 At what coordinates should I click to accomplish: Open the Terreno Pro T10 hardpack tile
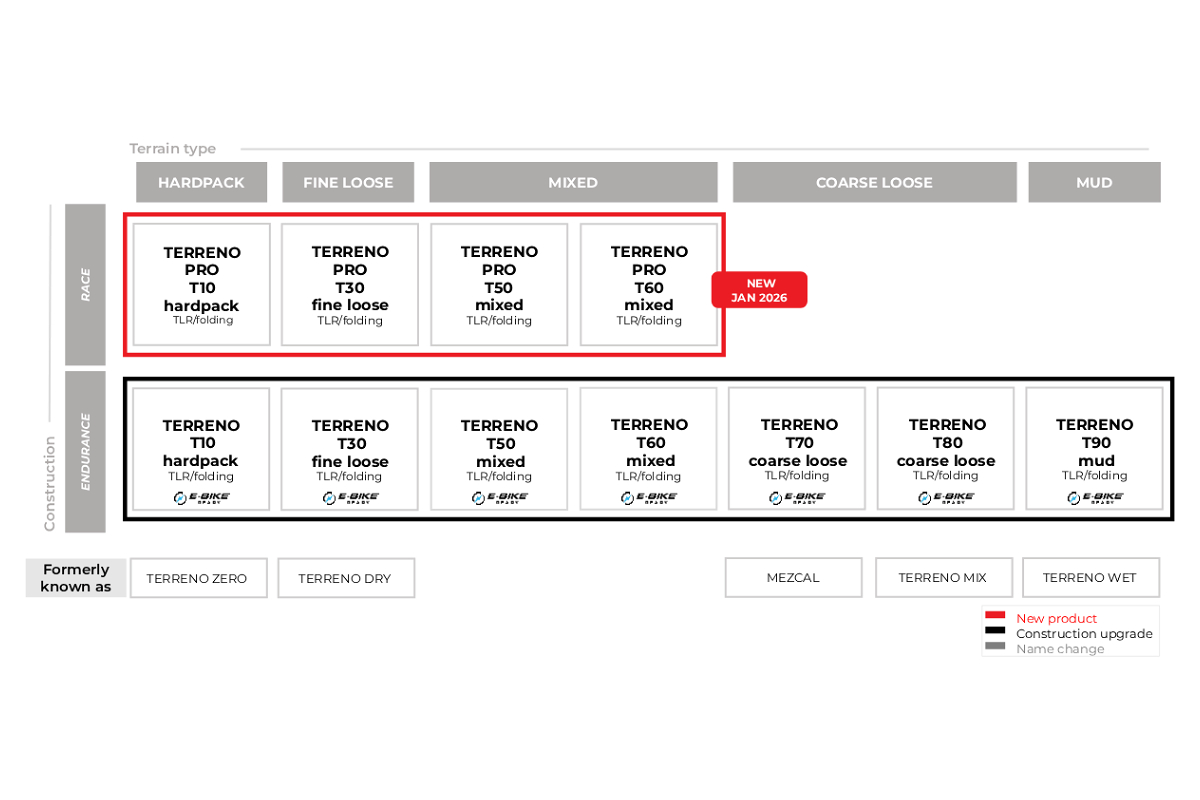tap(202, 285)
